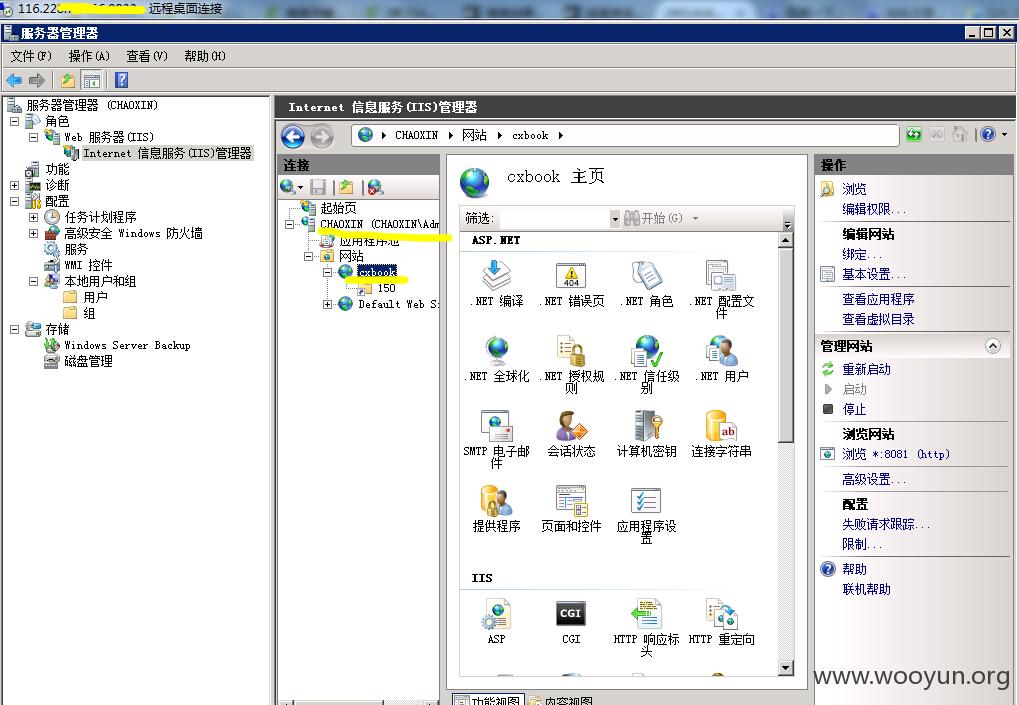Click the IIS manager back navigation arrow
Viewport: 1019px width, 705px height.
(293, 136)
